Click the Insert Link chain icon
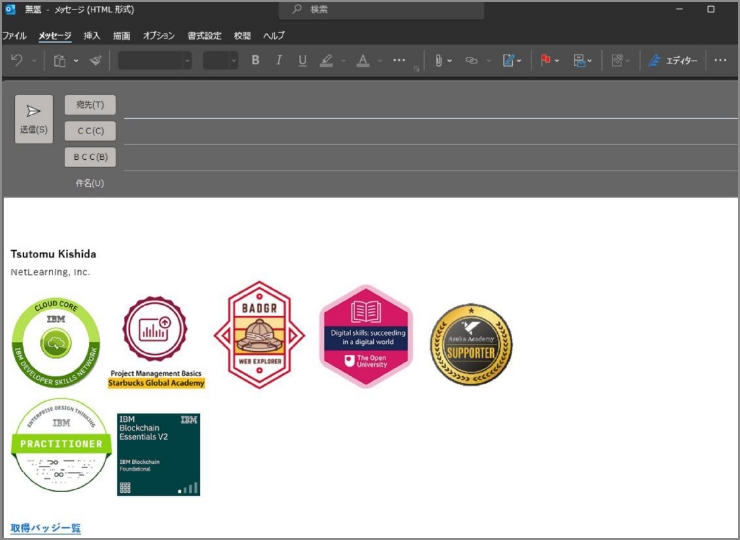740x540 pixels. (471, 60)
